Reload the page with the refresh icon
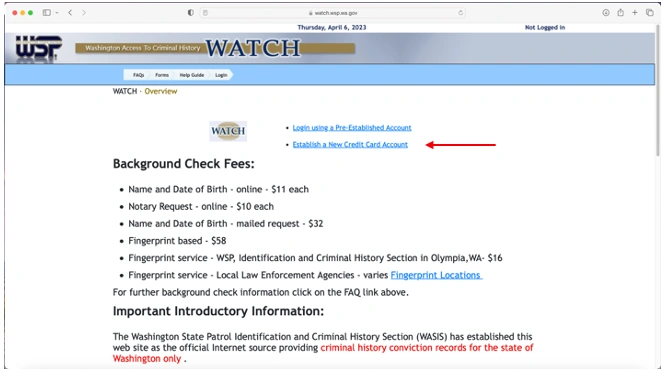 click(460, 13)
